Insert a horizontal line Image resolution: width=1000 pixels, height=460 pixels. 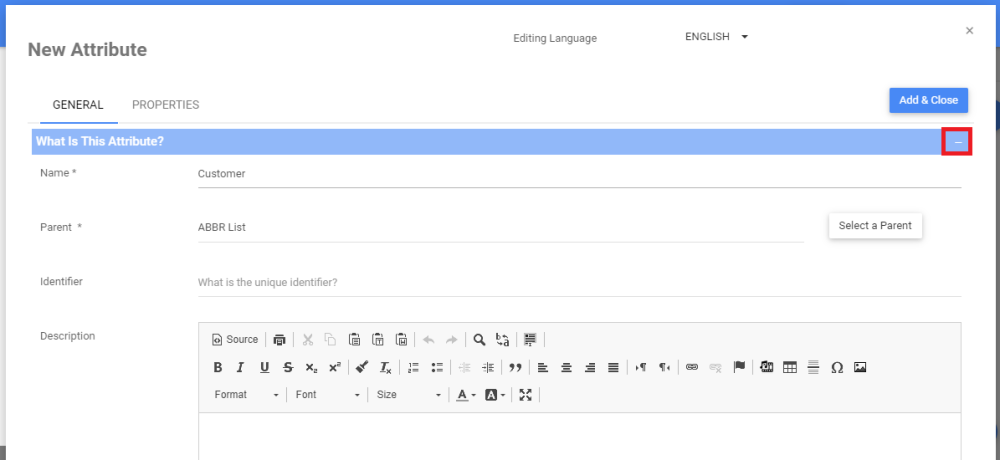tap(813, 367)
